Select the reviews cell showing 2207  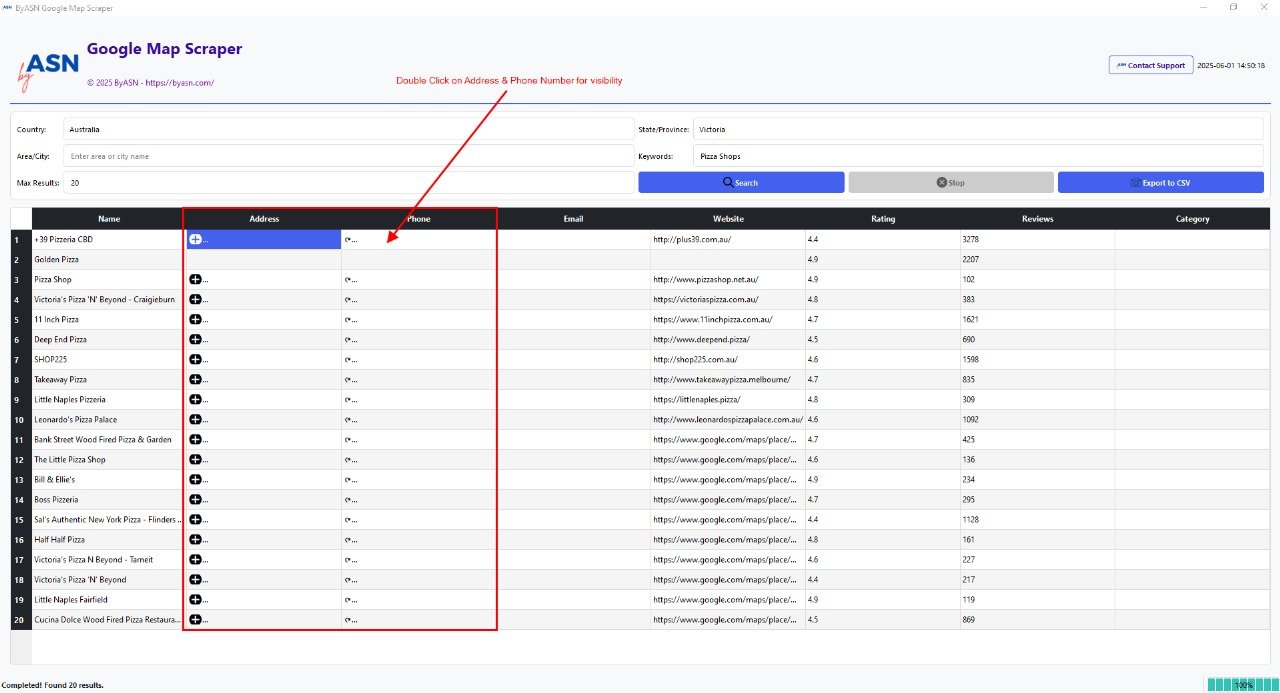pyautogui.click(x=1038, y=260)
